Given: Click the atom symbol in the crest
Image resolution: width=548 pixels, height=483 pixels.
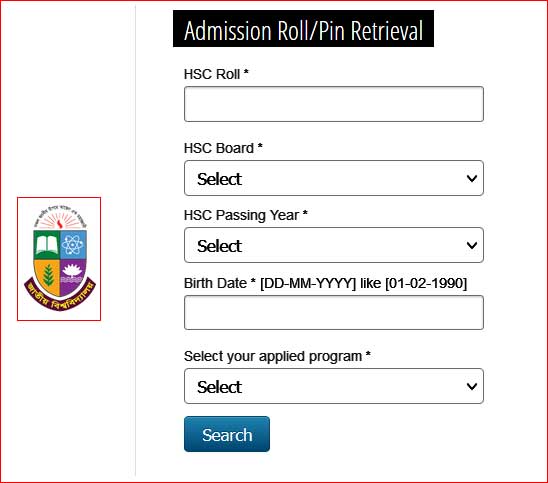Looking at the screenshot, I should 72,244.
